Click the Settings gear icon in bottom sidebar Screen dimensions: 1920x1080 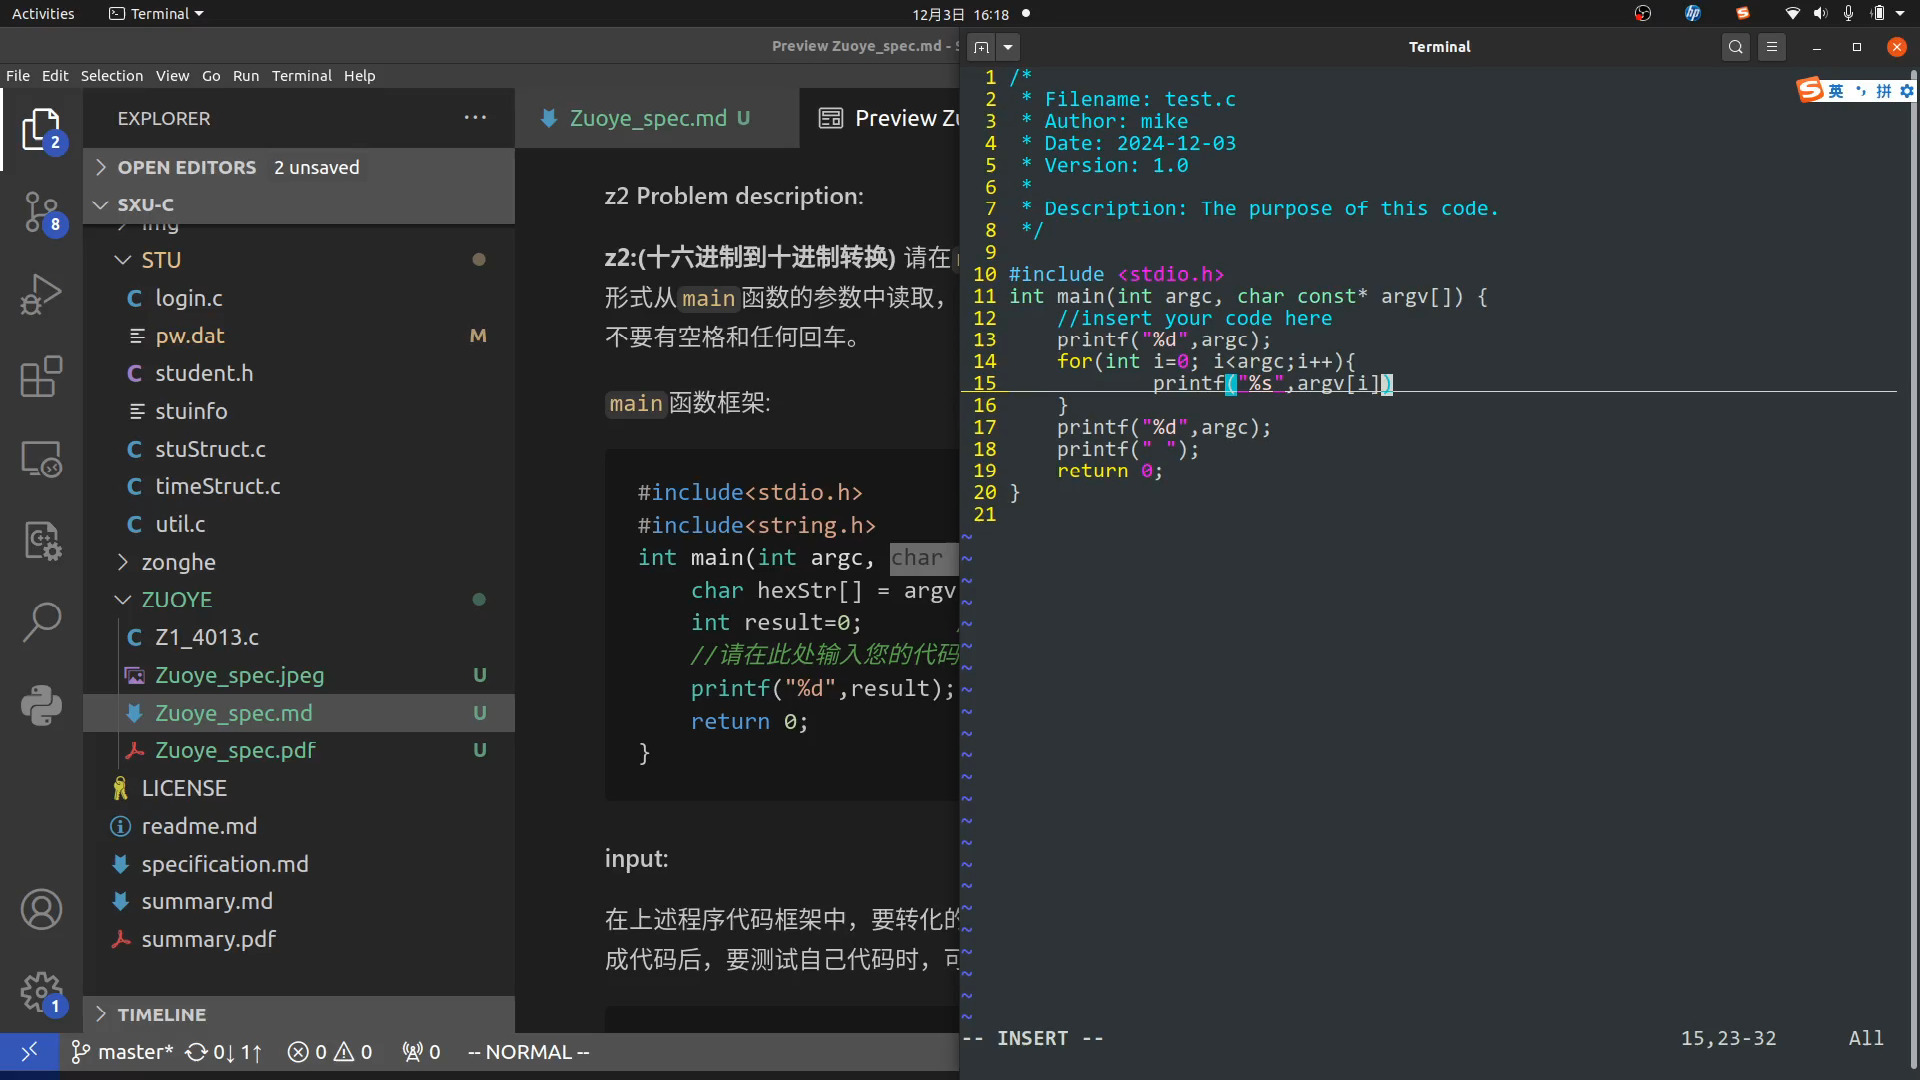point(40,990)
